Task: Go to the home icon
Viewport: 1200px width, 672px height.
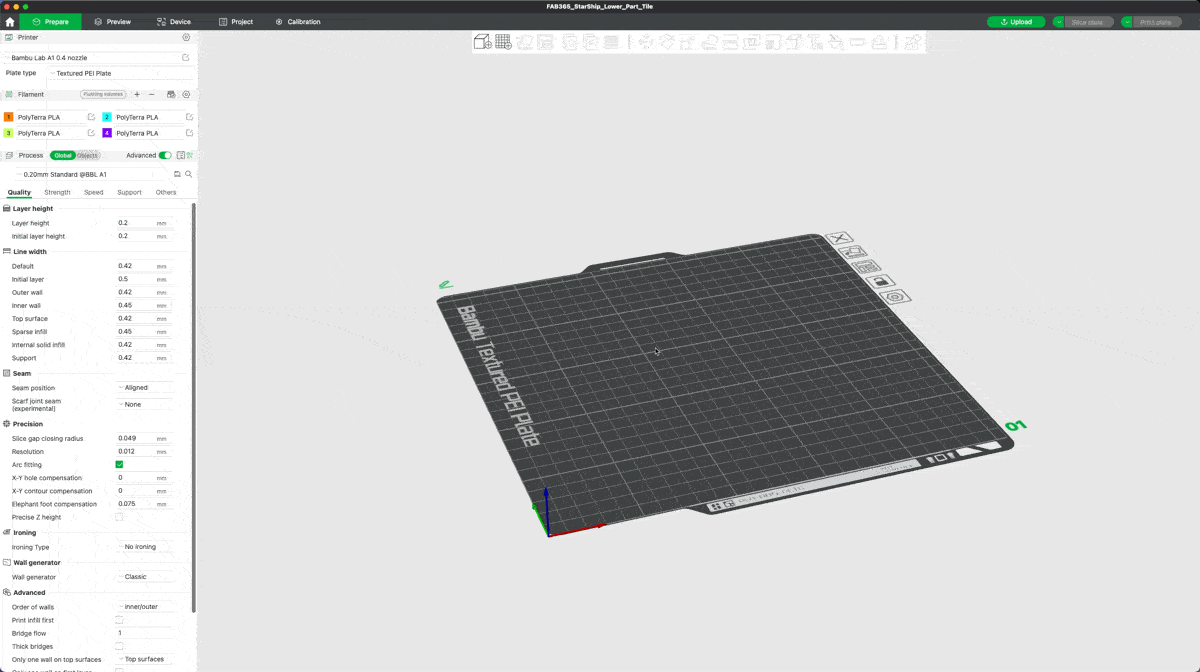Action: [10, 21]
